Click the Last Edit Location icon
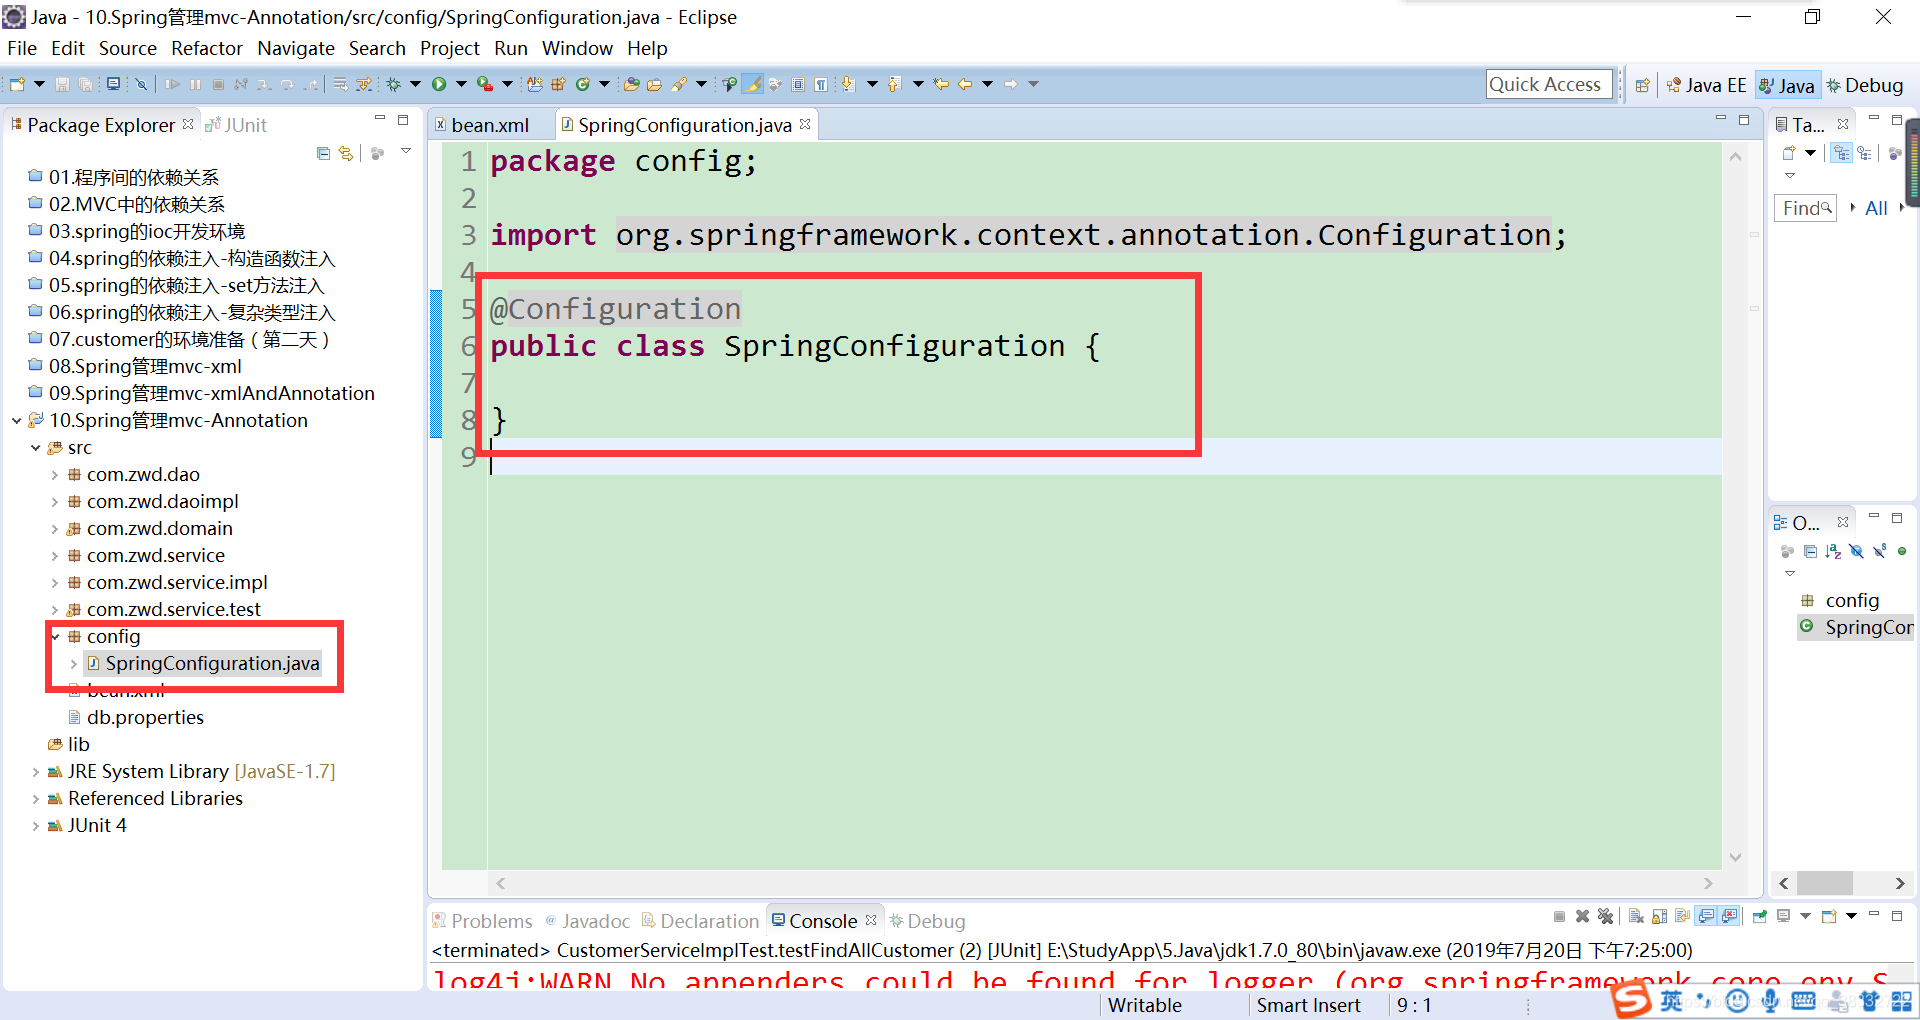 coord(941,84)
